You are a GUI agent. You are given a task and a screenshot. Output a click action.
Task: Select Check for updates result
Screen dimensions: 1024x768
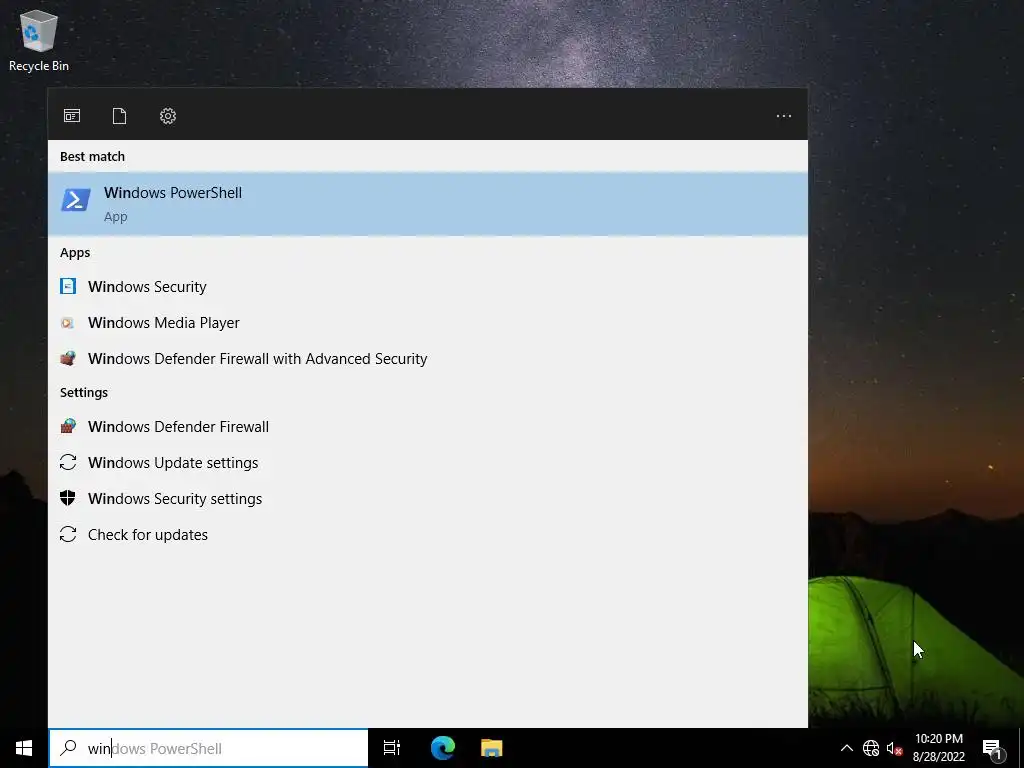(x=428, y=534)
